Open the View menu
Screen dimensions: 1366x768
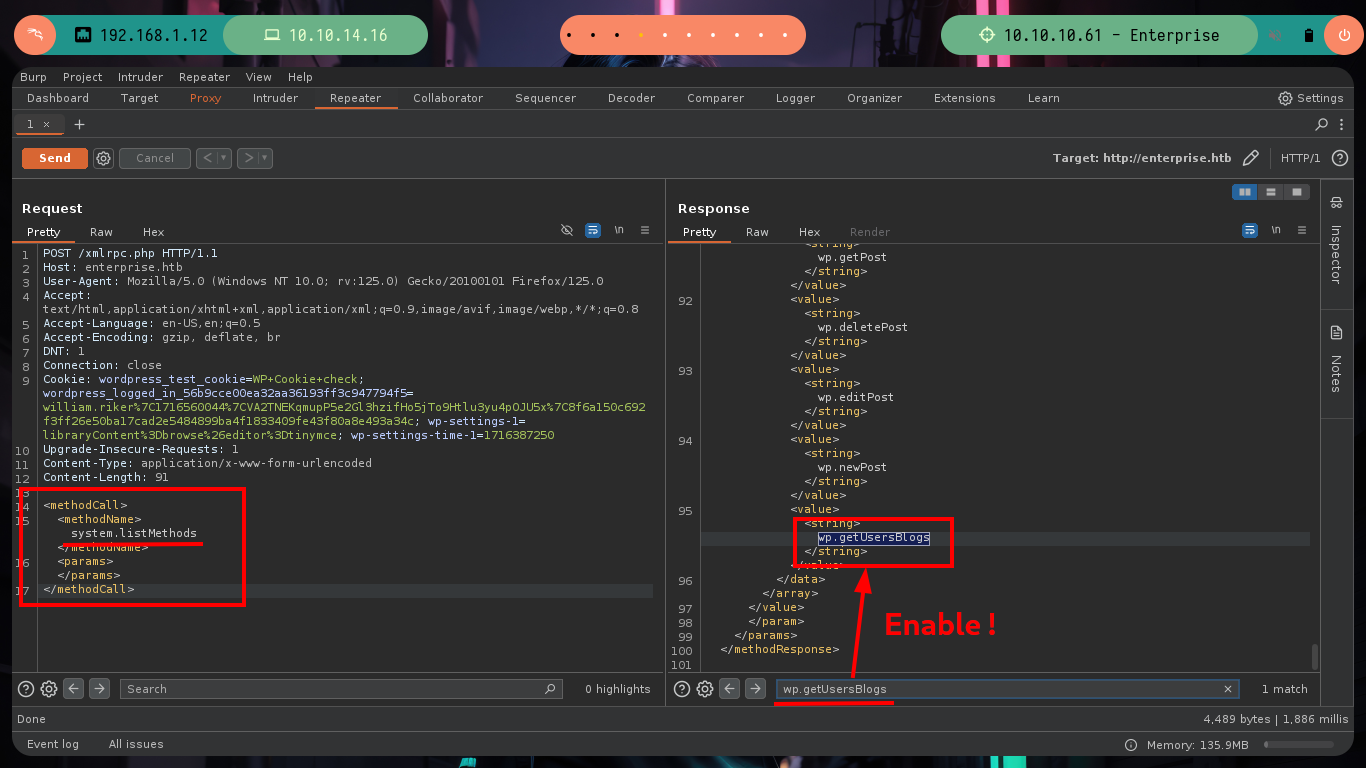tap(259, 77)
